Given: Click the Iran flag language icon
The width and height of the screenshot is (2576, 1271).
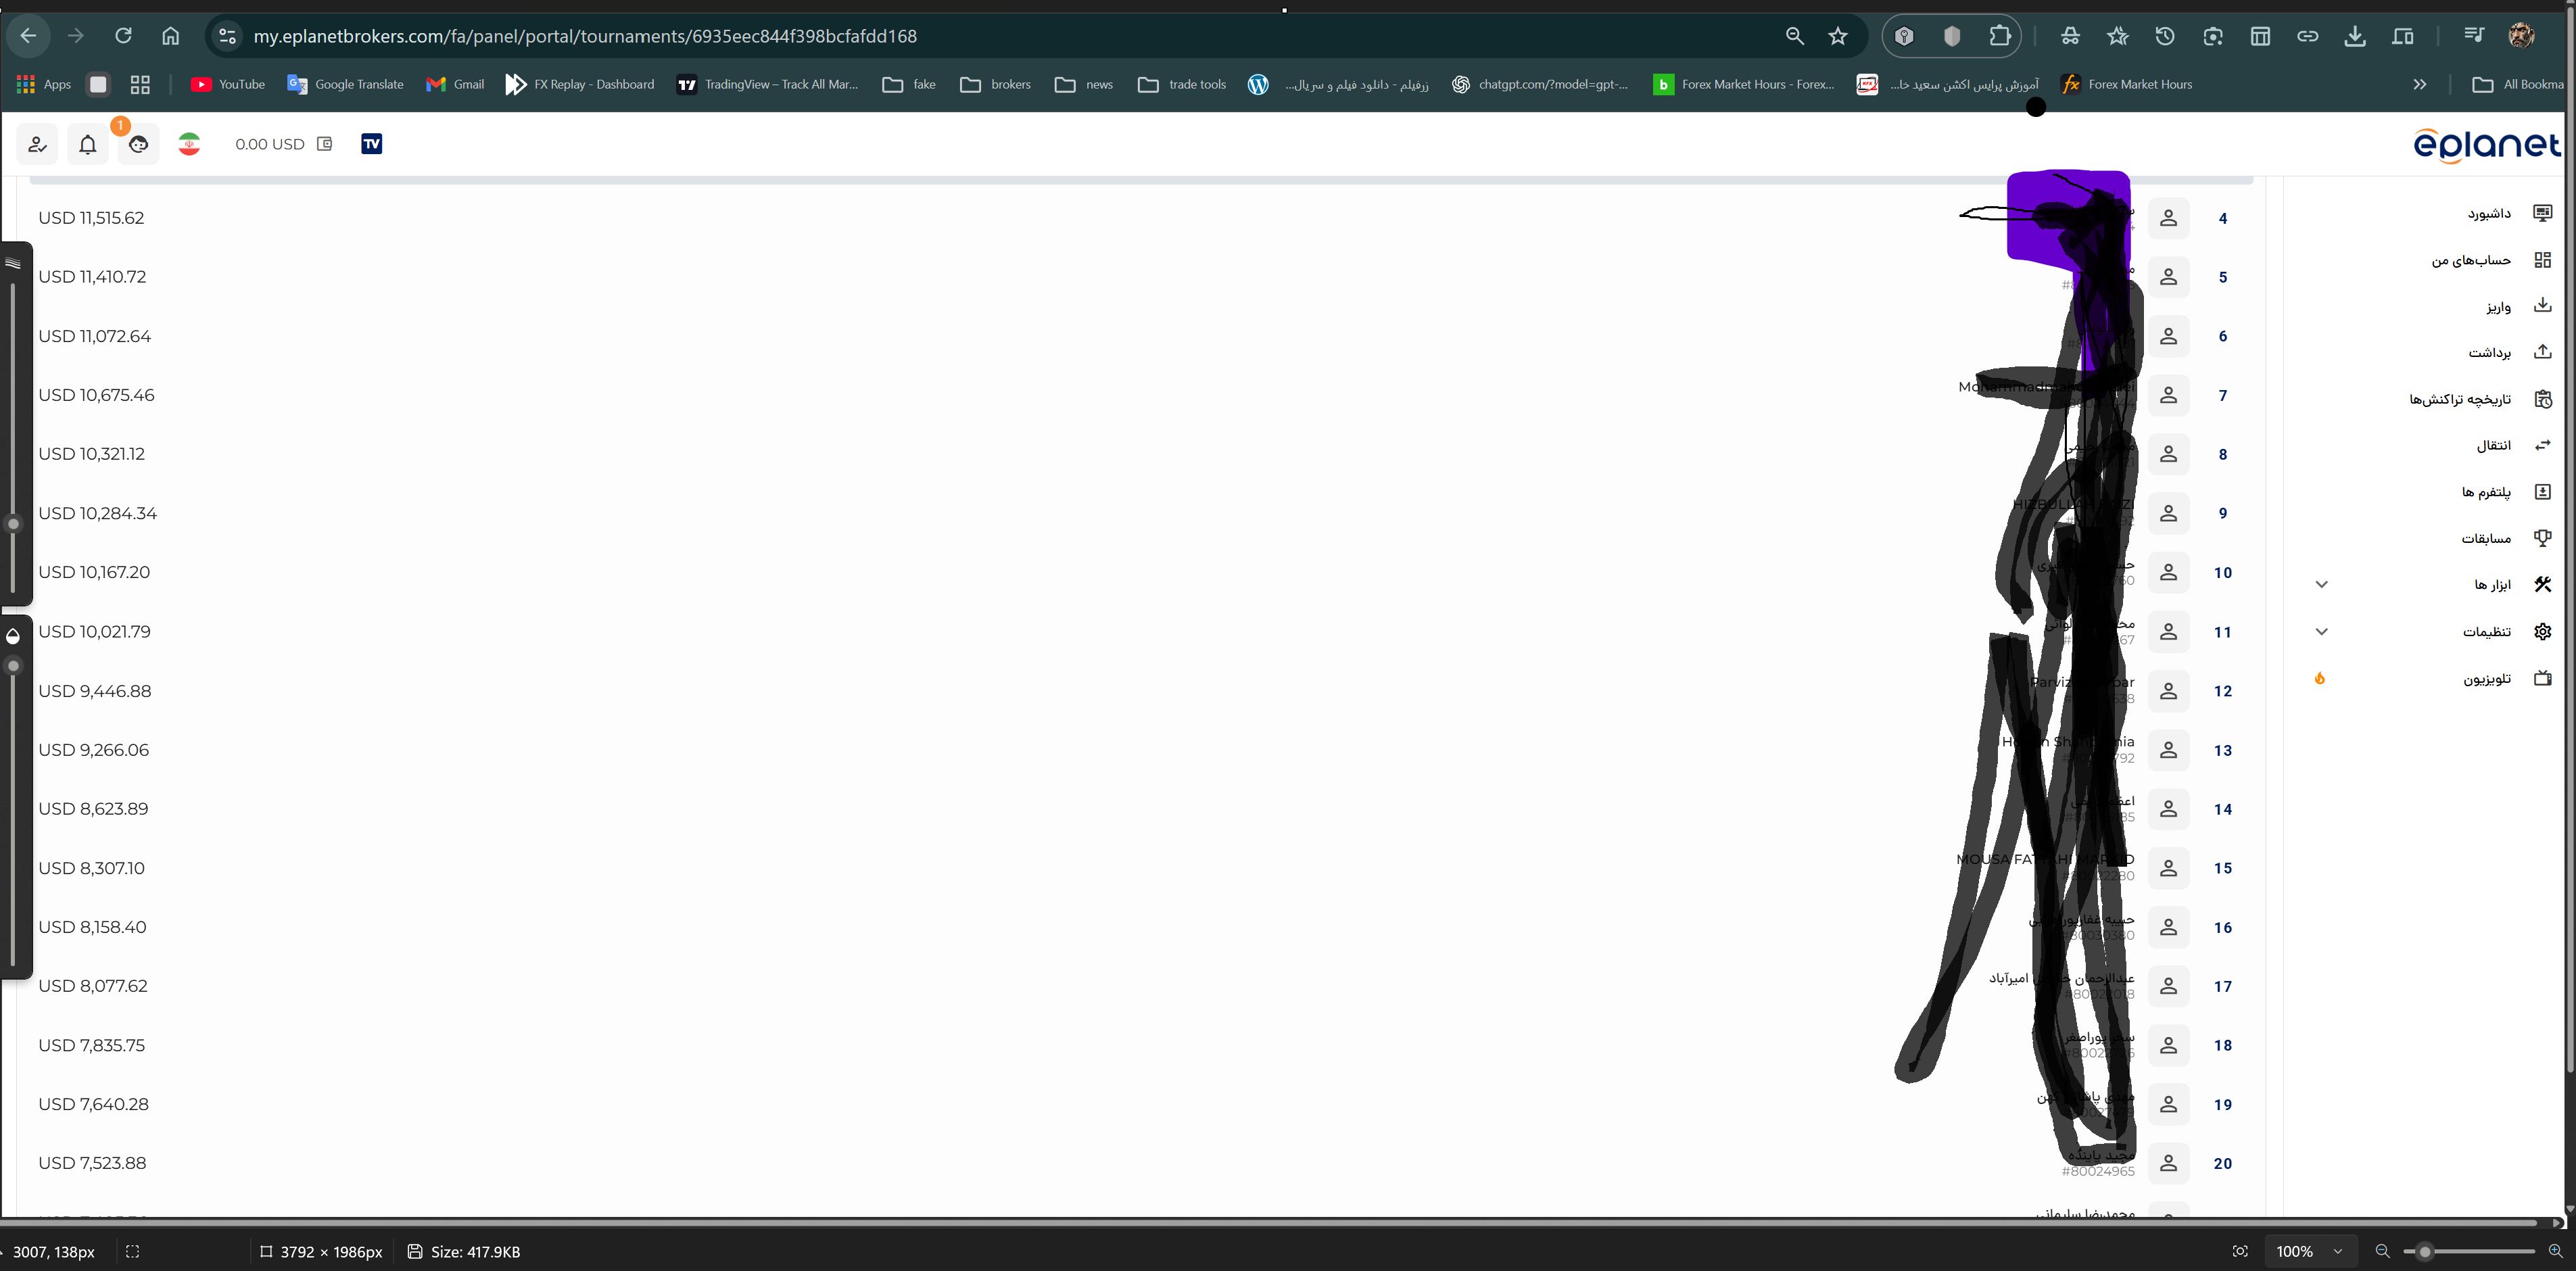Looking at the screenshot, I should (189, 144).
